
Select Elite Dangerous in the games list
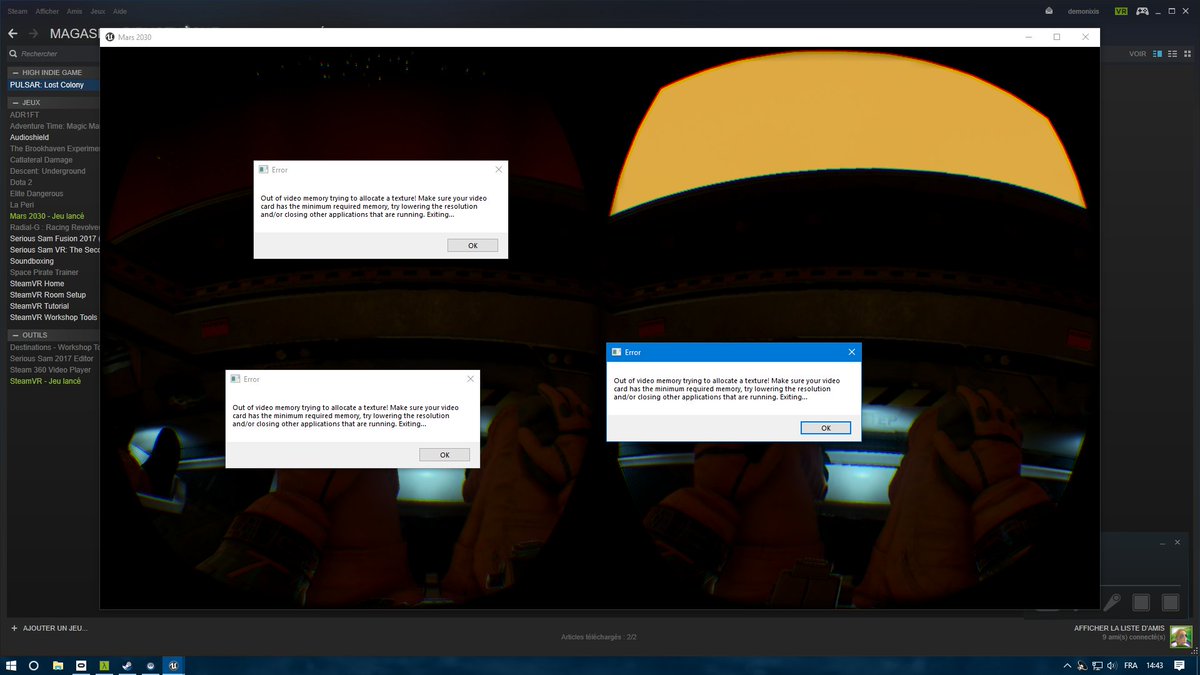[x=37, y=193]
